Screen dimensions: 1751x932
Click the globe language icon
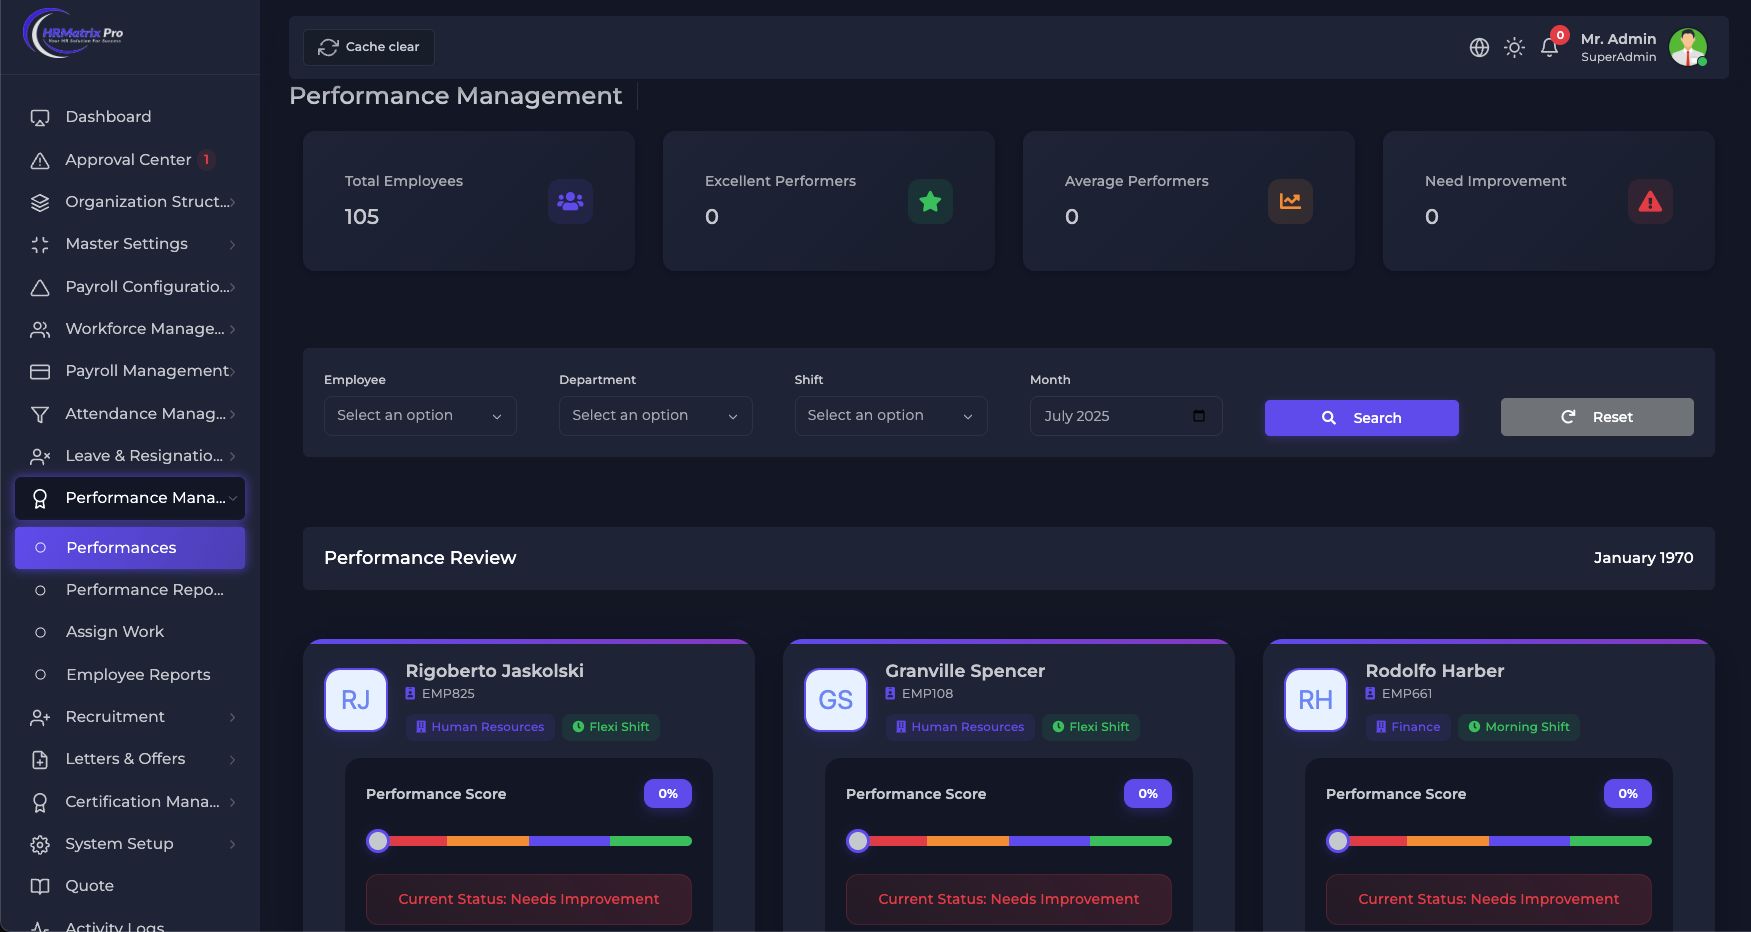click(1479, 47)
